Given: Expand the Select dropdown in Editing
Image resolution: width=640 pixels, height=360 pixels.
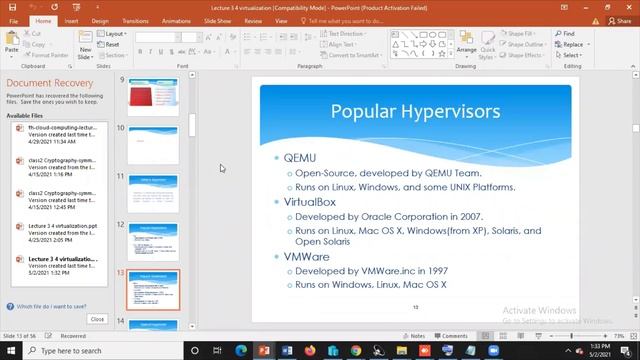Looking at the screenshot, I should [x=569, y=55].
